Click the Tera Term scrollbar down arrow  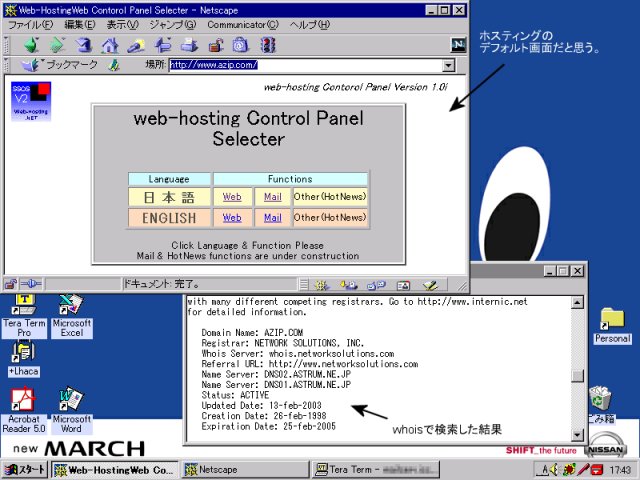point(577,435)
